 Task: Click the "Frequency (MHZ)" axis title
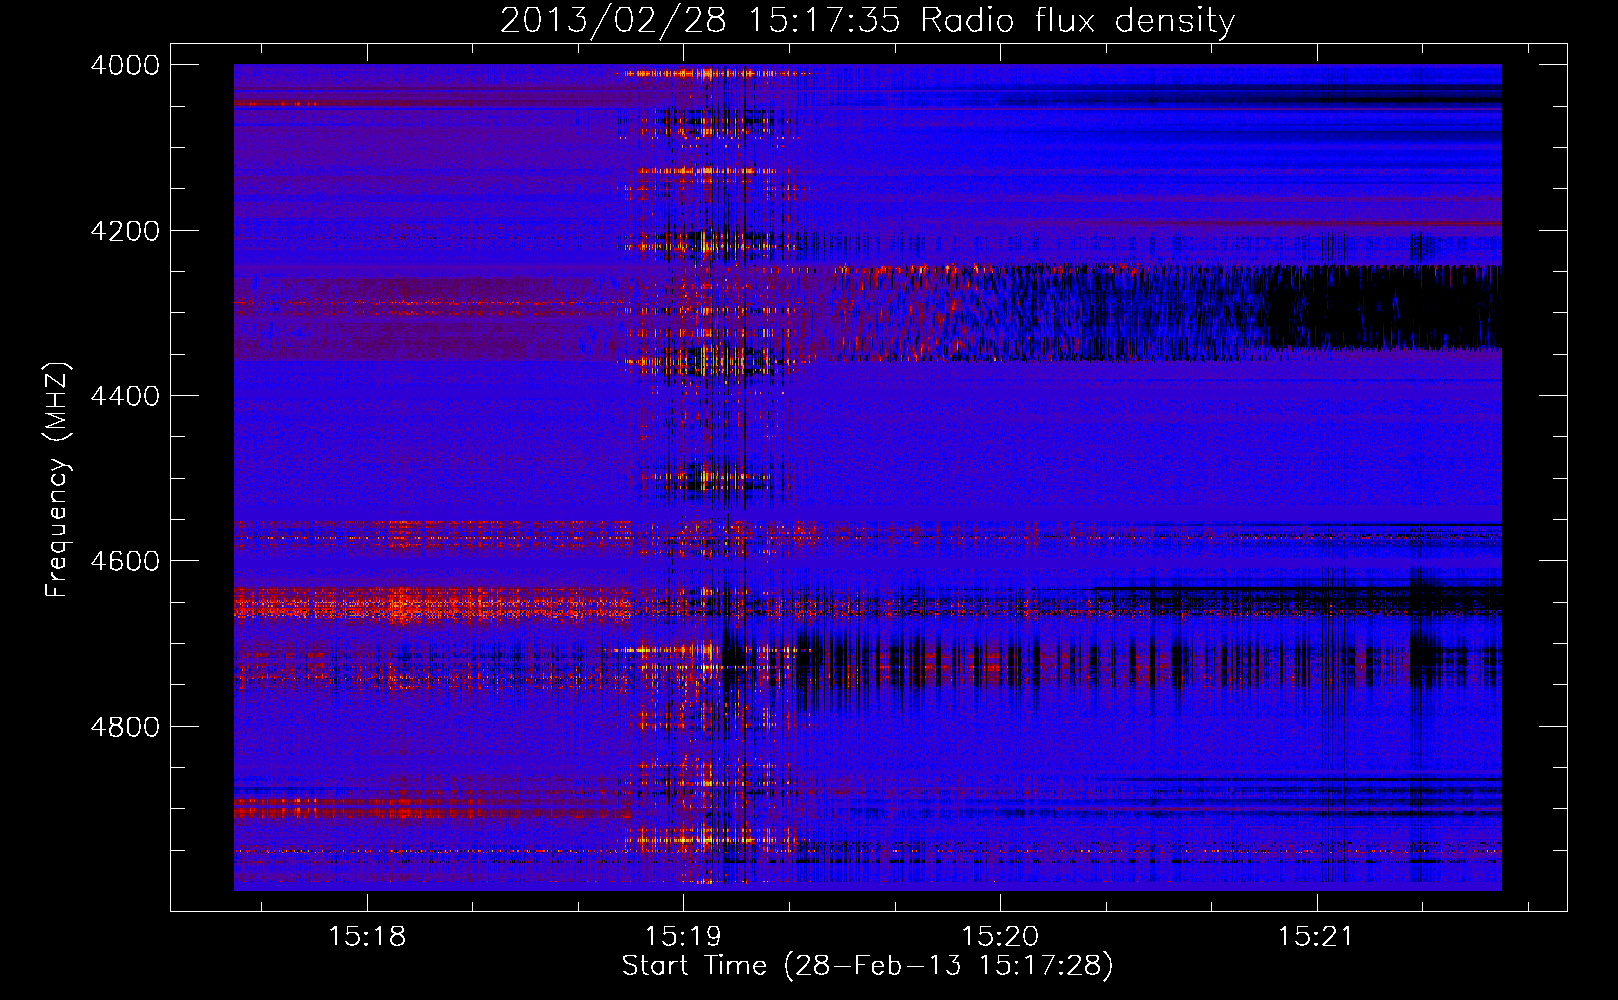[58, 480]
